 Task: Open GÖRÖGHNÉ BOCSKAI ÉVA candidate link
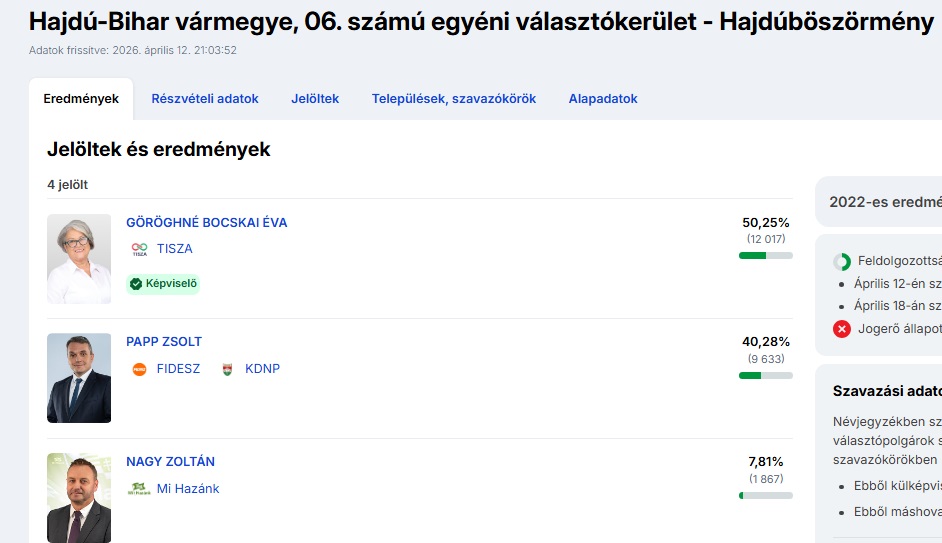click(206, 223)
